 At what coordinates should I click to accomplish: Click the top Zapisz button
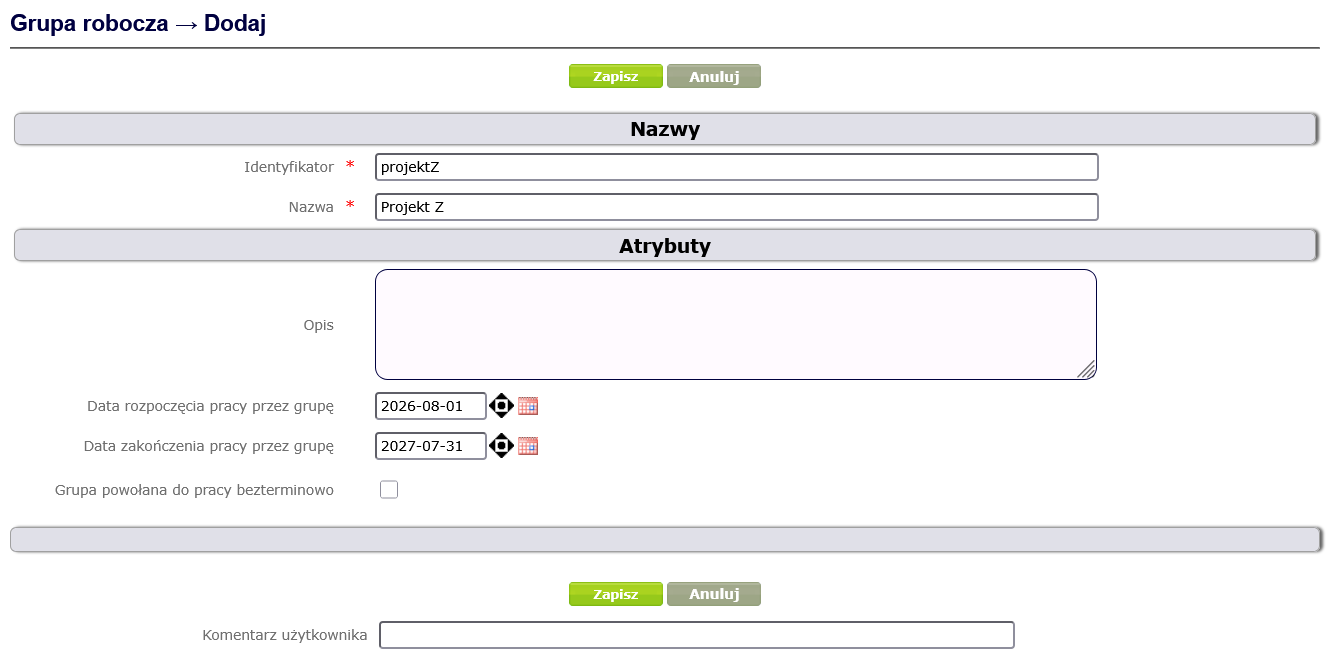coord(616,76)
